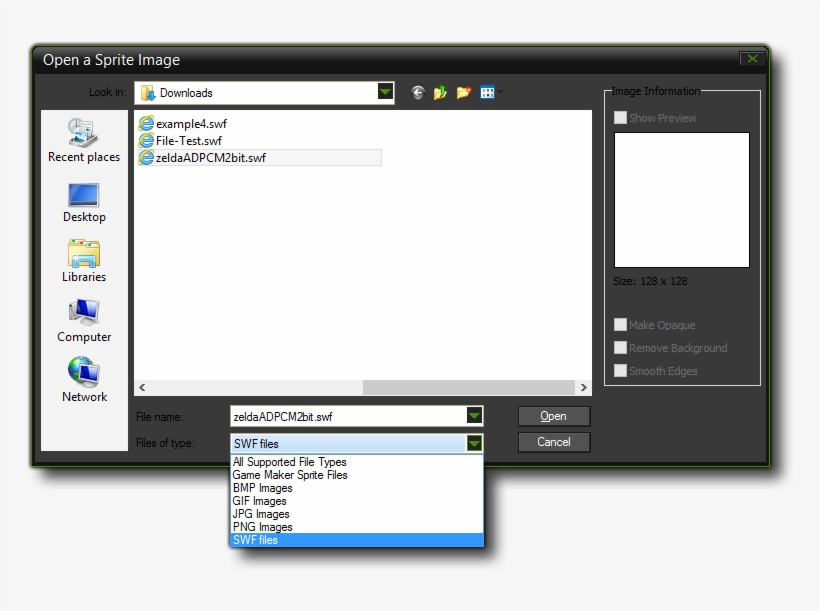Change the file list view mode
This screenshot has width=820, height=611.
(487, 91)
